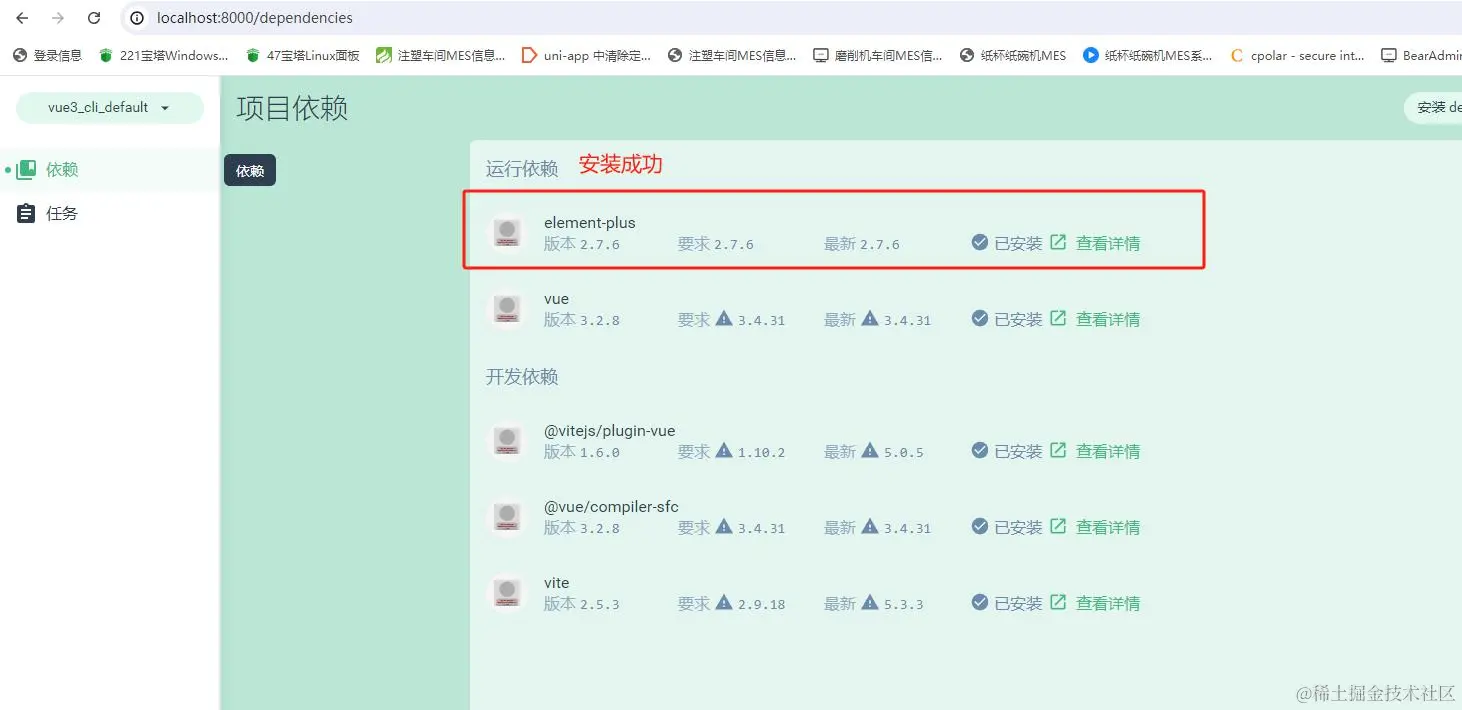The height and width of the screenshot is (710, 1462).
Task: Click the warning triangle beside vue 要求 3.4.31
Action: (724, 318)
